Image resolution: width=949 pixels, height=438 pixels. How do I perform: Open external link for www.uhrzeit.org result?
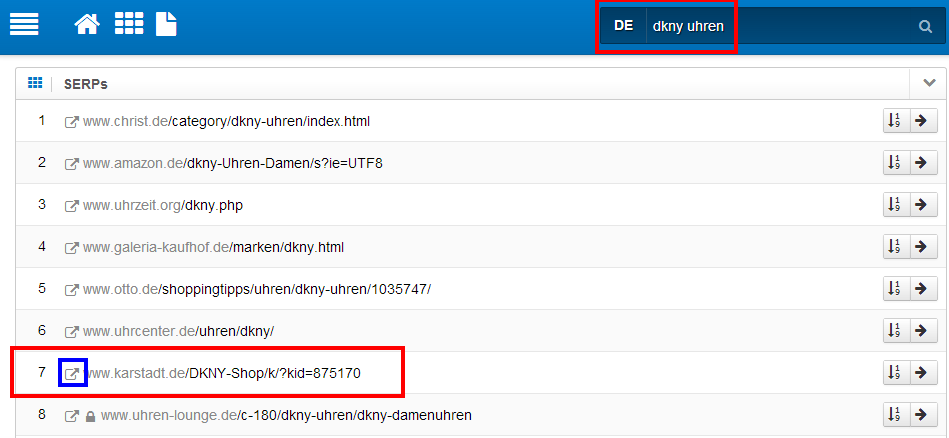point(71,206)
